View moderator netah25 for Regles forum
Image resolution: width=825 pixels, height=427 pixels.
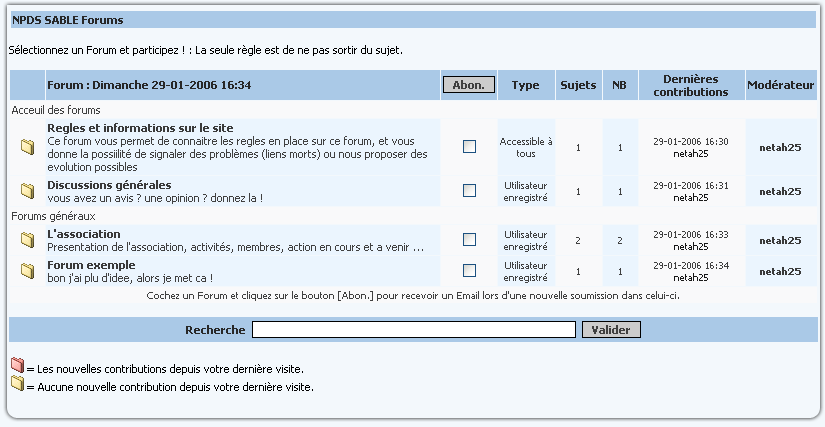[780, 148]
